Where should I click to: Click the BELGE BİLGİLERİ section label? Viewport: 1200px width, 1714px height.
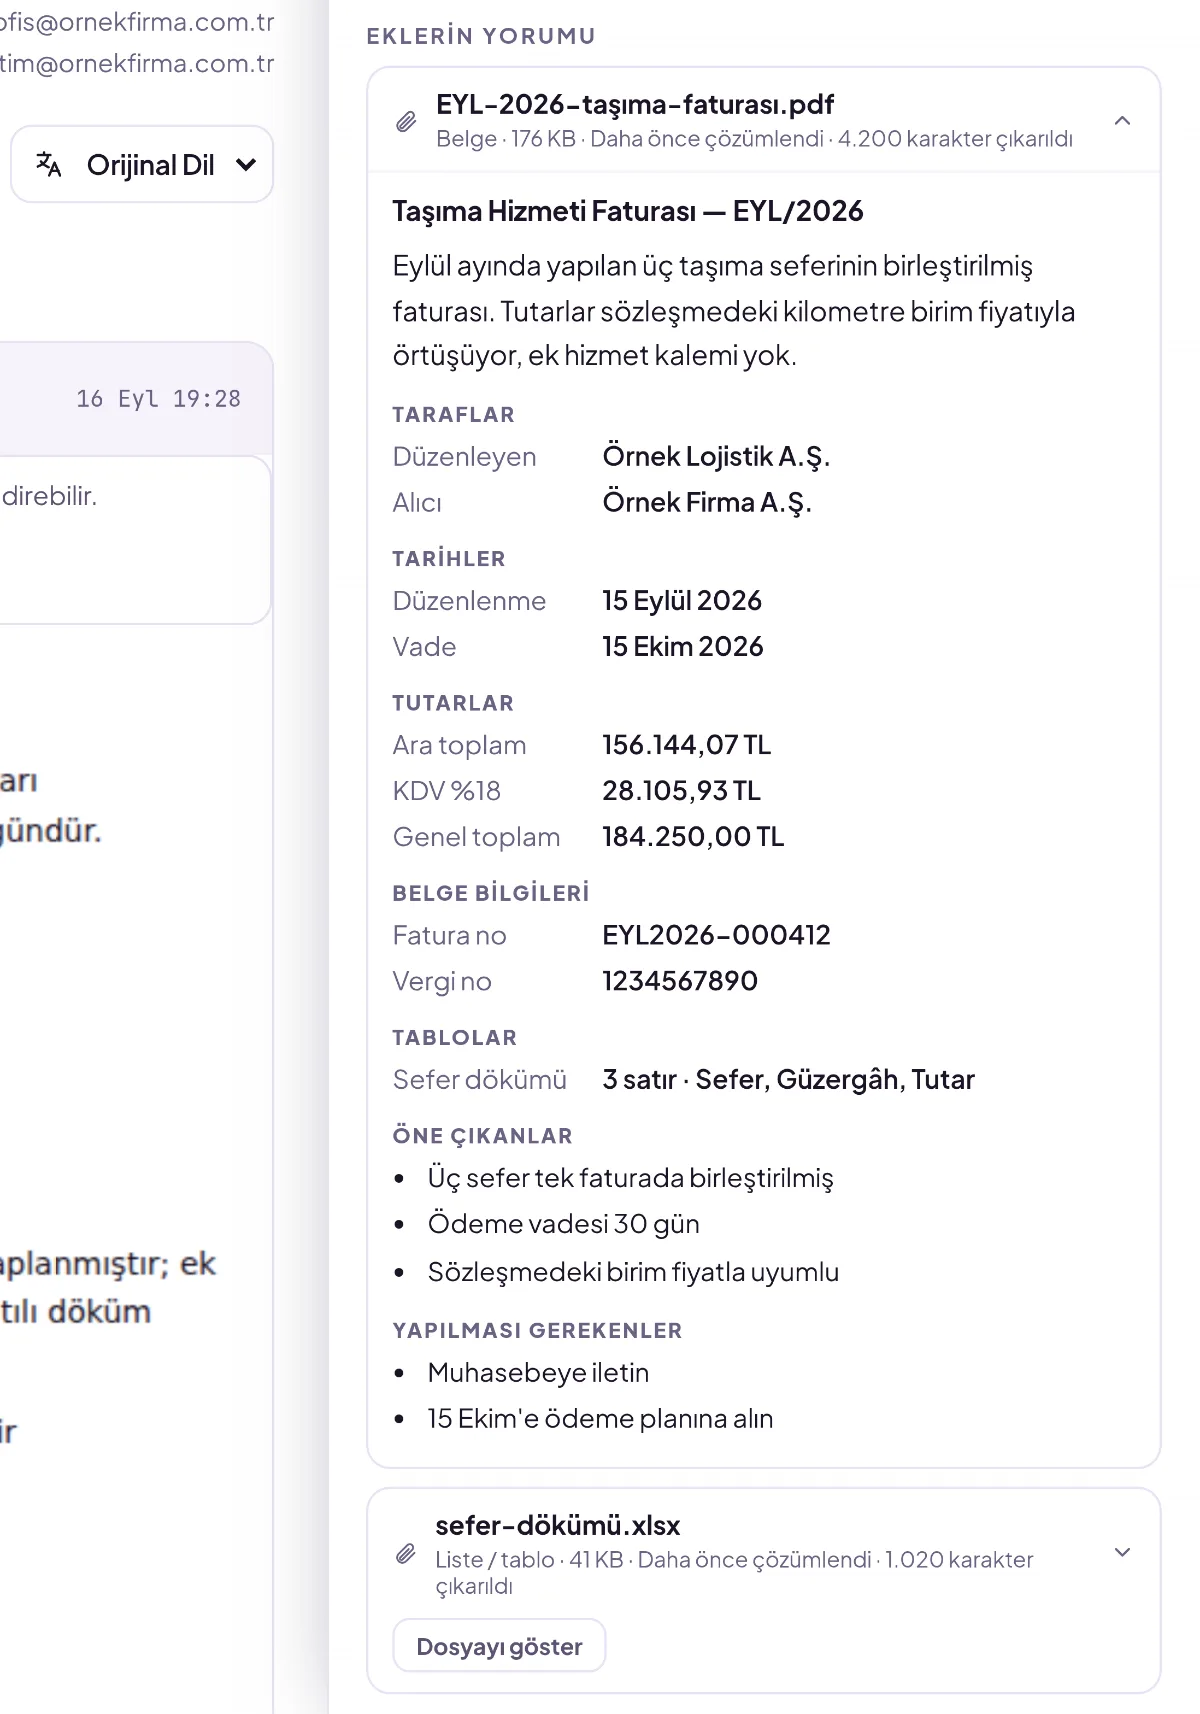pos(491,893)
